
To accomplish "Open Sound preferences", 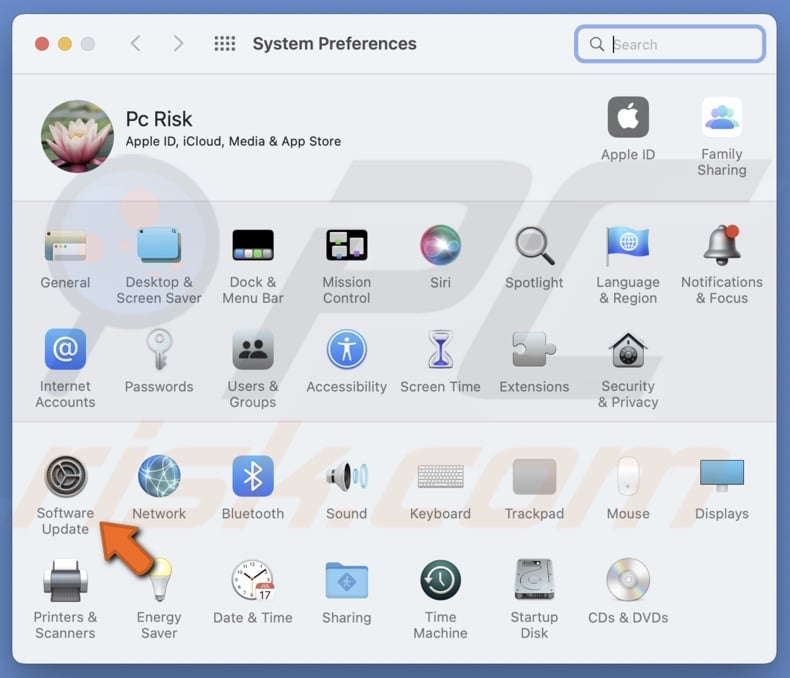I will pyautogui.click(x=347, y=476).
